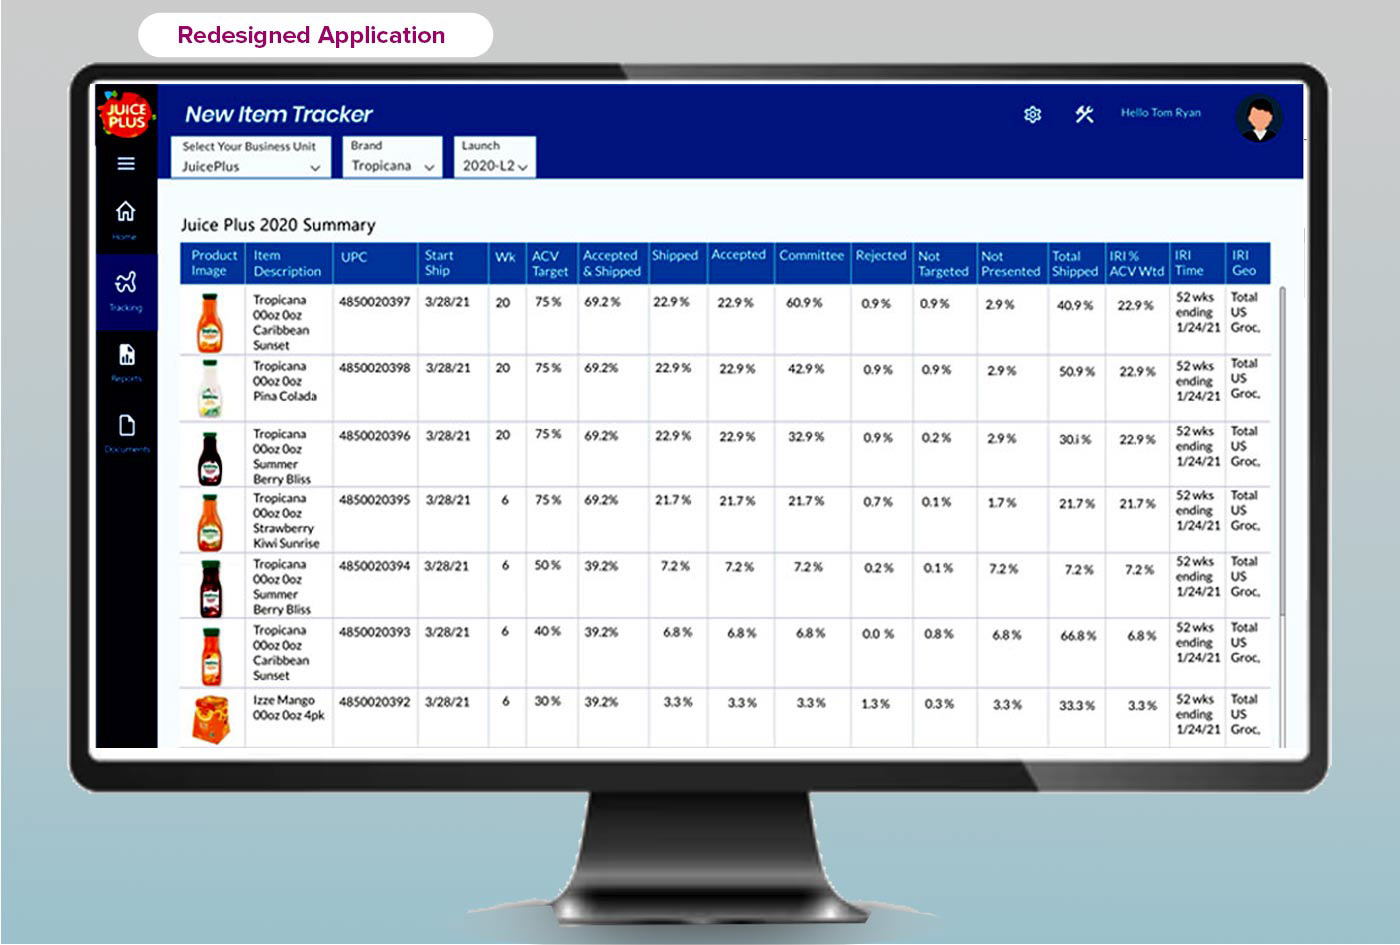Open Reports from the sidebar
This screenshot has width=1400, height=945.
pyautogui.click(x=126, y=362)
